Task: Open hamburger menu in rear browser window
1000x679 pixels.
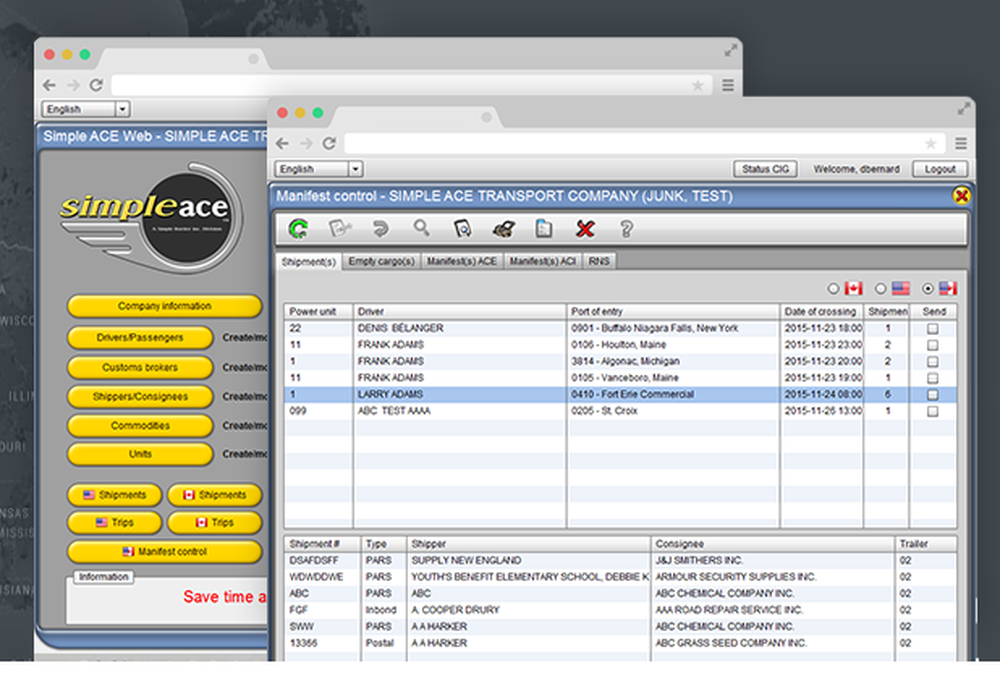Action: [728, 85]
